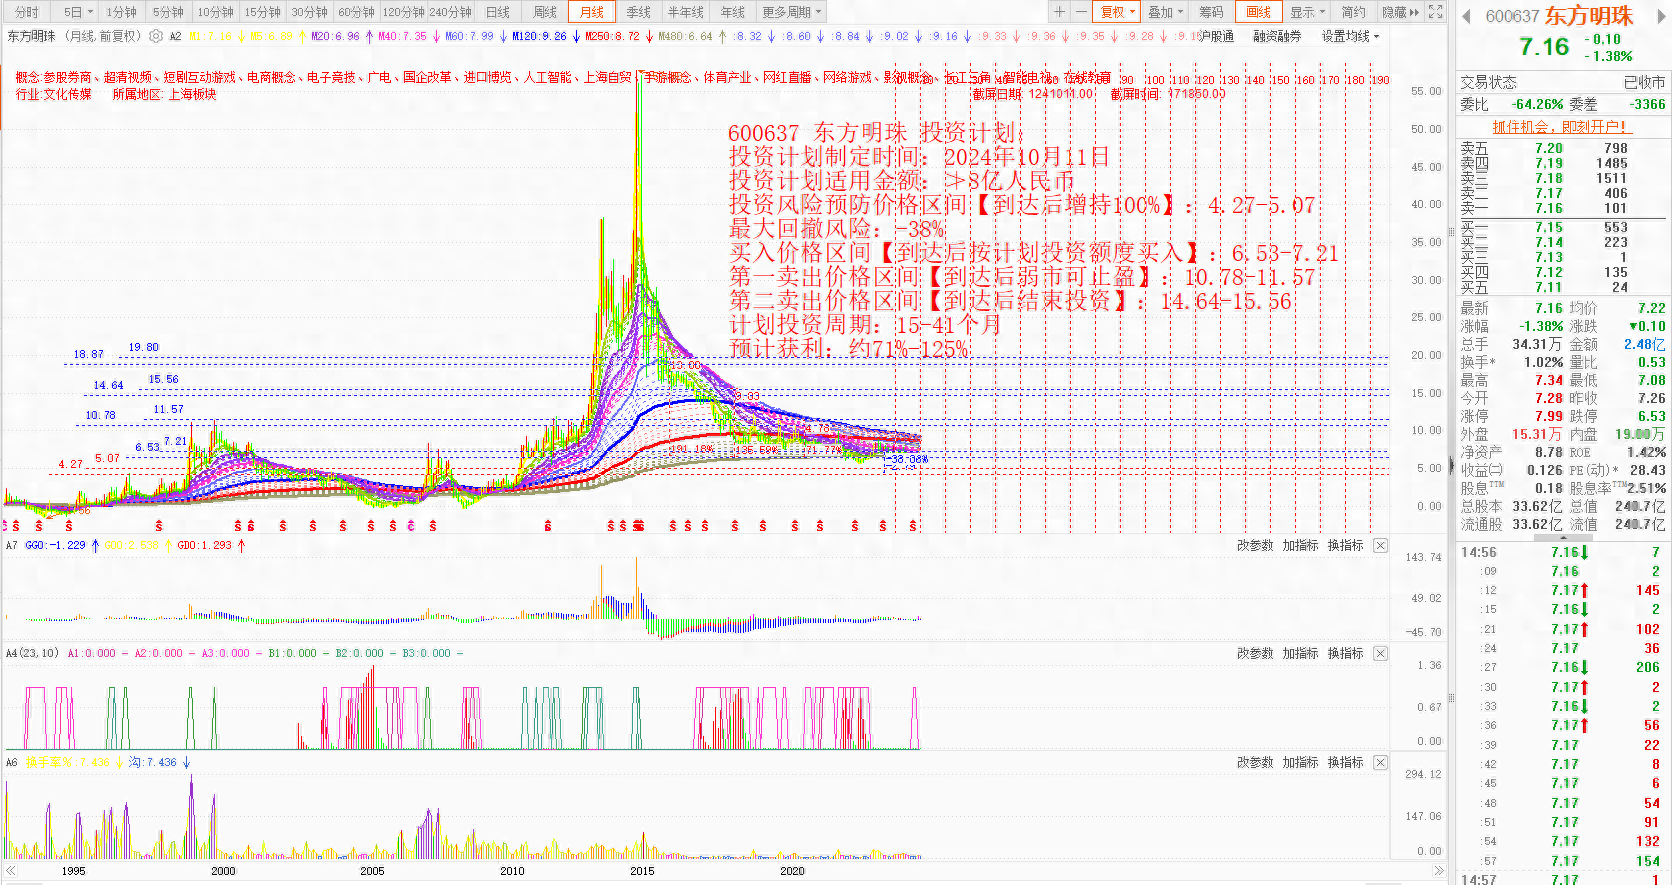The image size is (1672, 885).
Task: Click the 沪股通 label
Action: [1217, 36]
